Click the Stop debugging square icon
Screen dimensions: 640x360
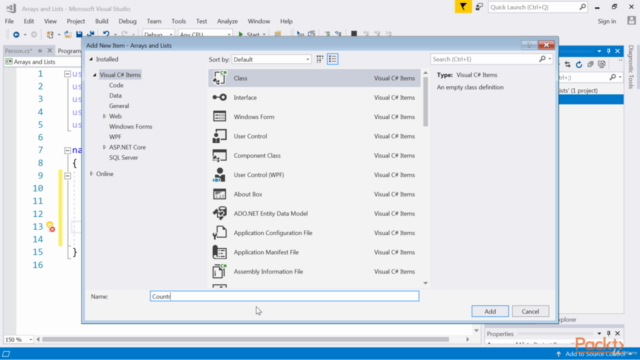pos(354,34)
